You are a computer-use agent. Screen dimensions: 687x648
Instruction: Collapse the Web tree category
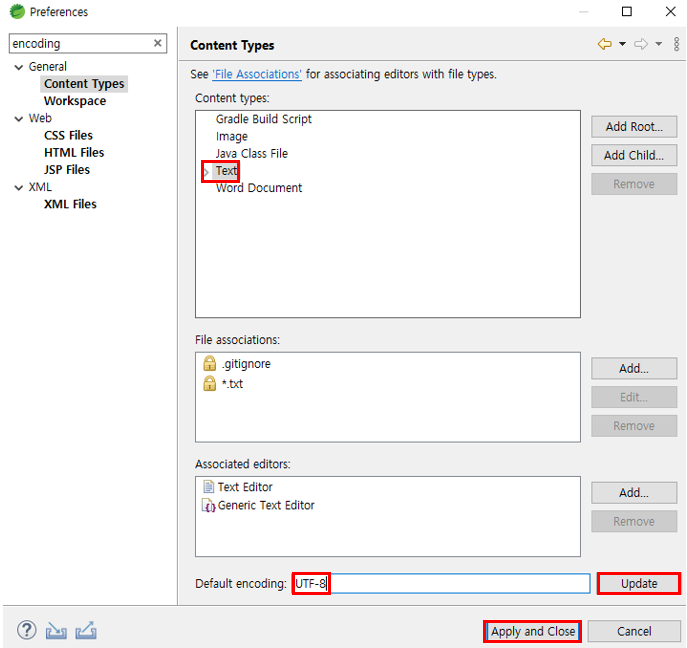point(18,119)
